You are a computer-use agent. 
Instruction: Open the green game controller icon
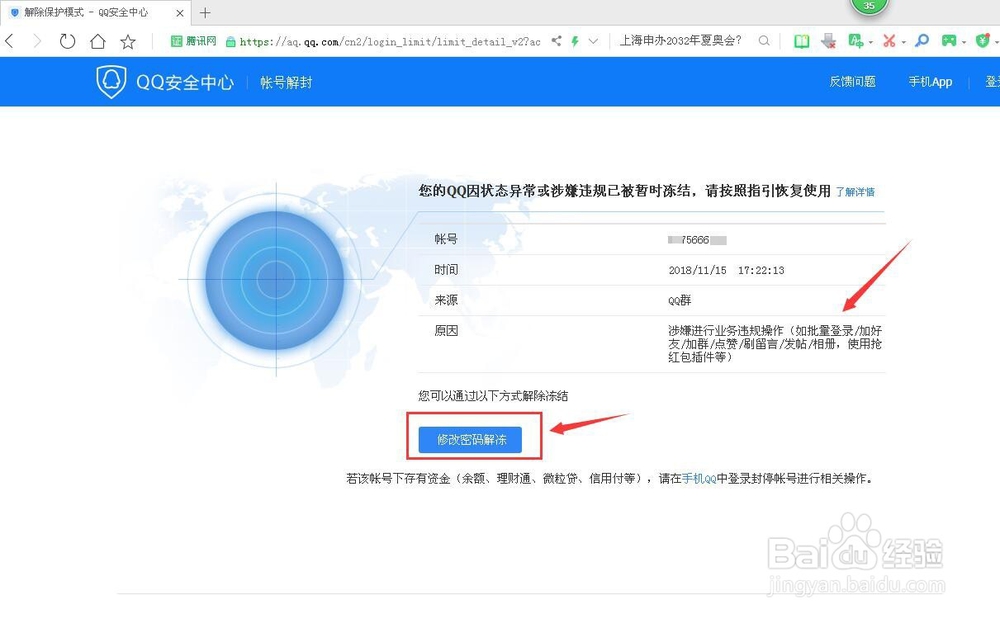point(950,41)
